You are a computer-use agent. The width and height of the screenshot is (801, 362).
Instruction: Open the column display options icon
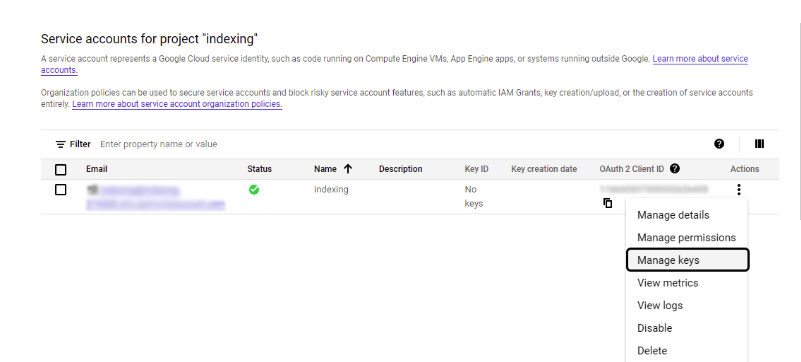click(x=759, y=144)
